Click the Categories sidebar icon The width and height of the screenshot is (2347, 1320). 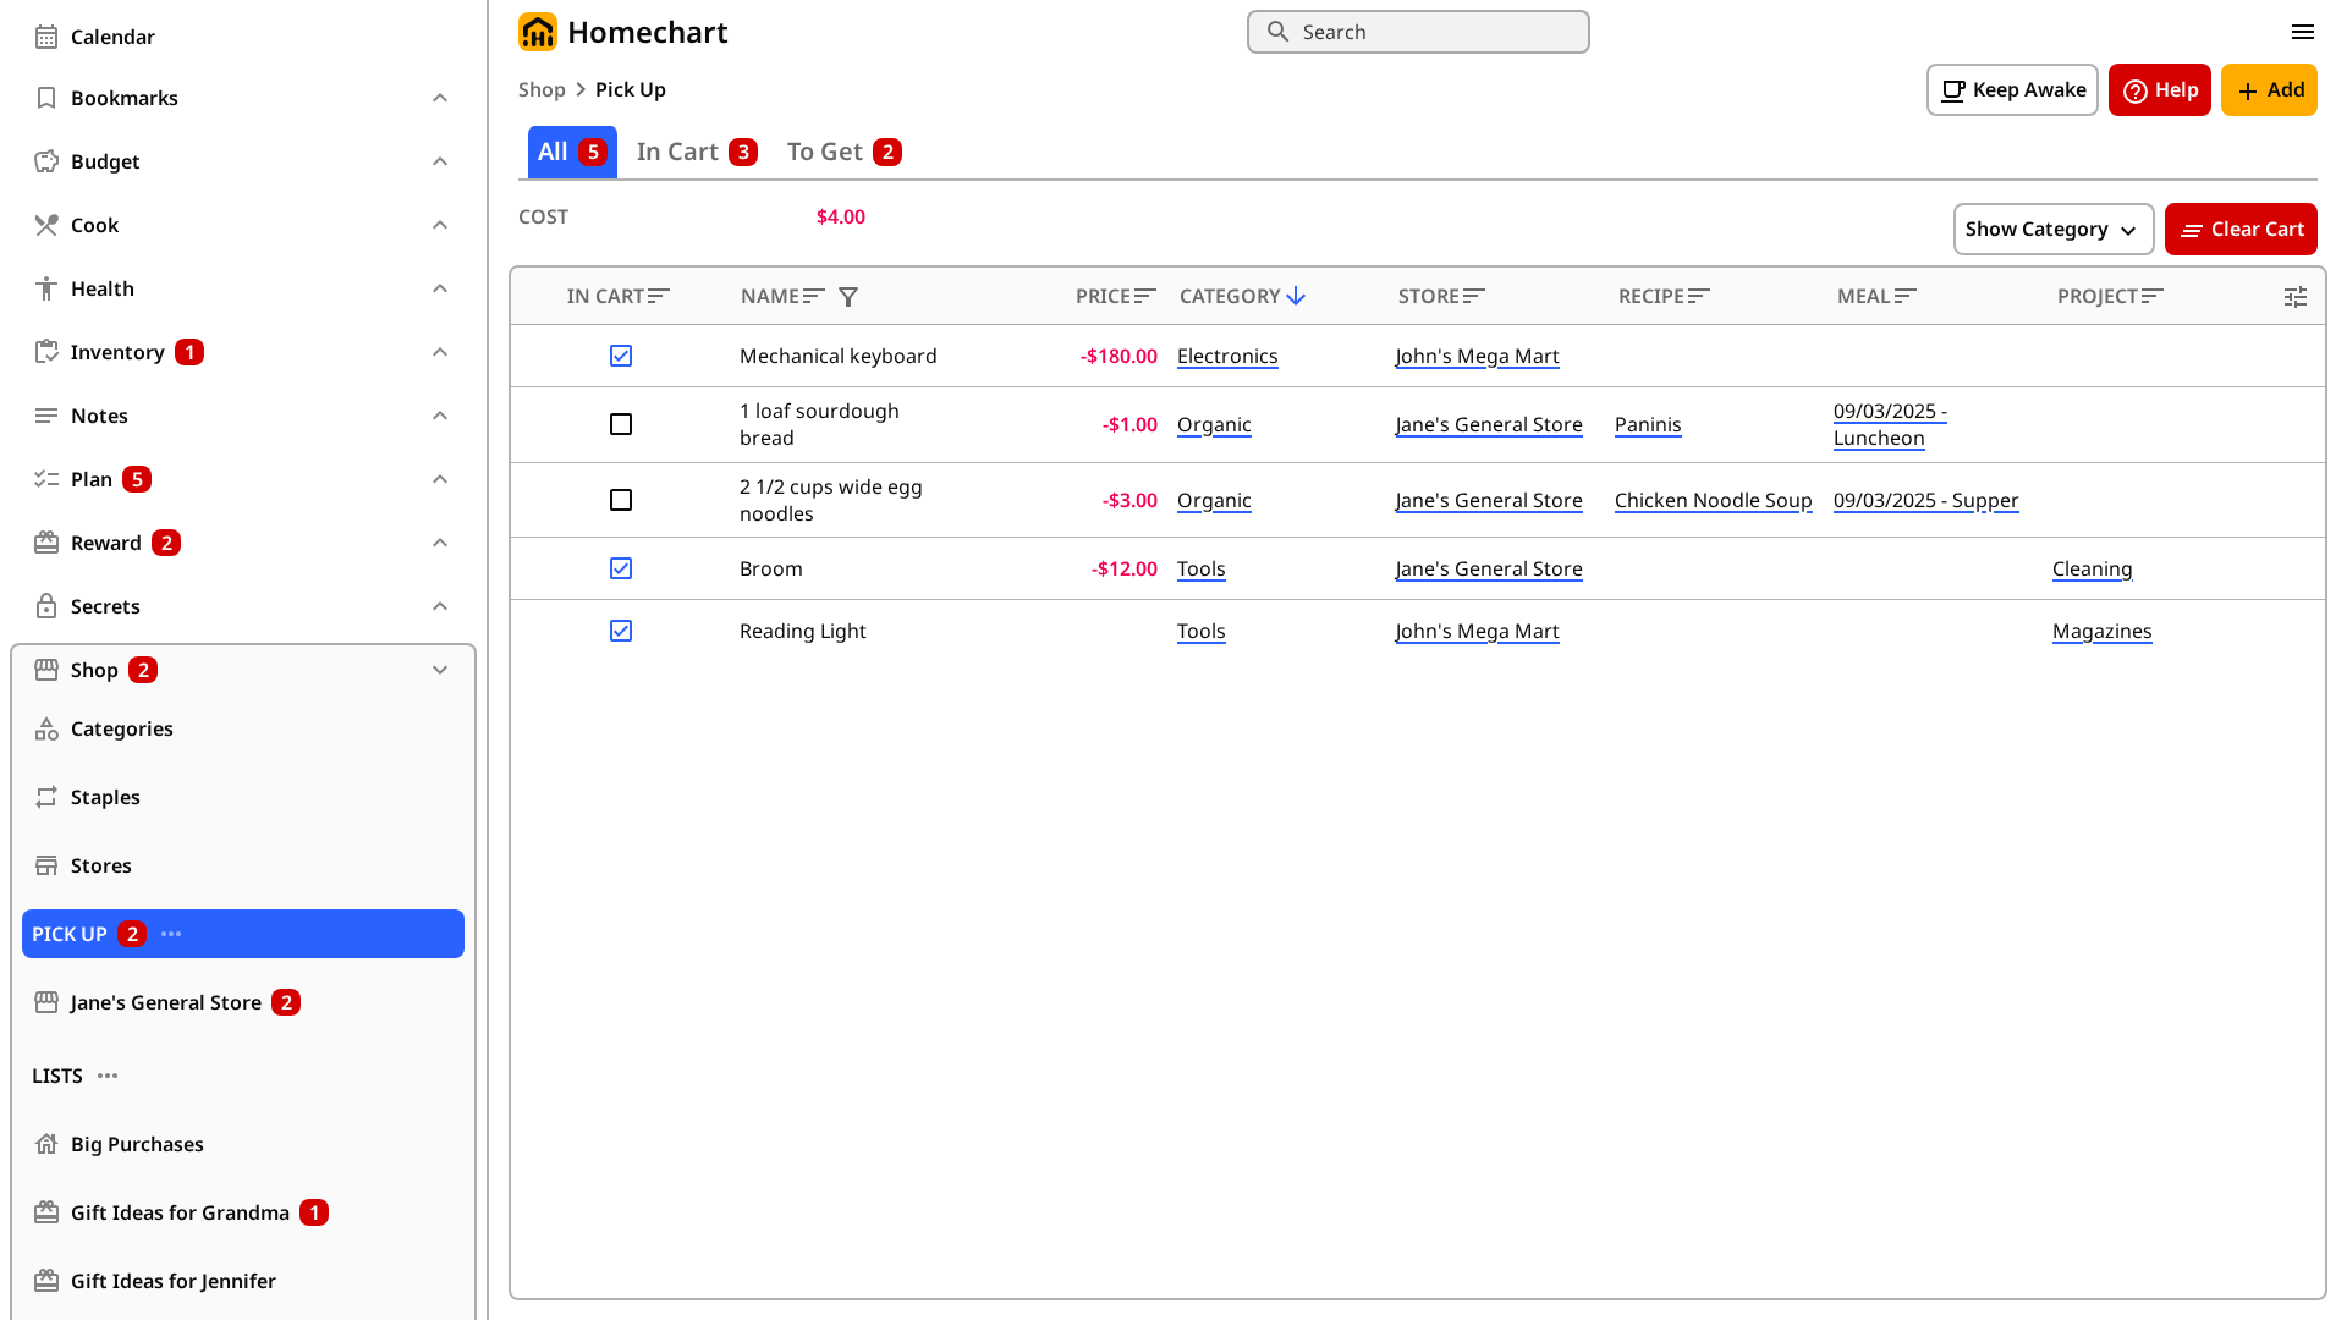tap(46, 729)
